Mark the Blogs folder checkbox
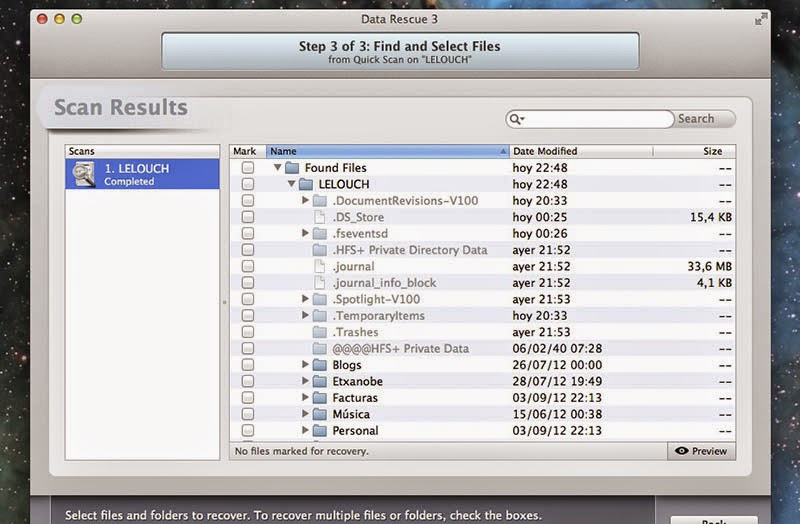 coord(247,364)
